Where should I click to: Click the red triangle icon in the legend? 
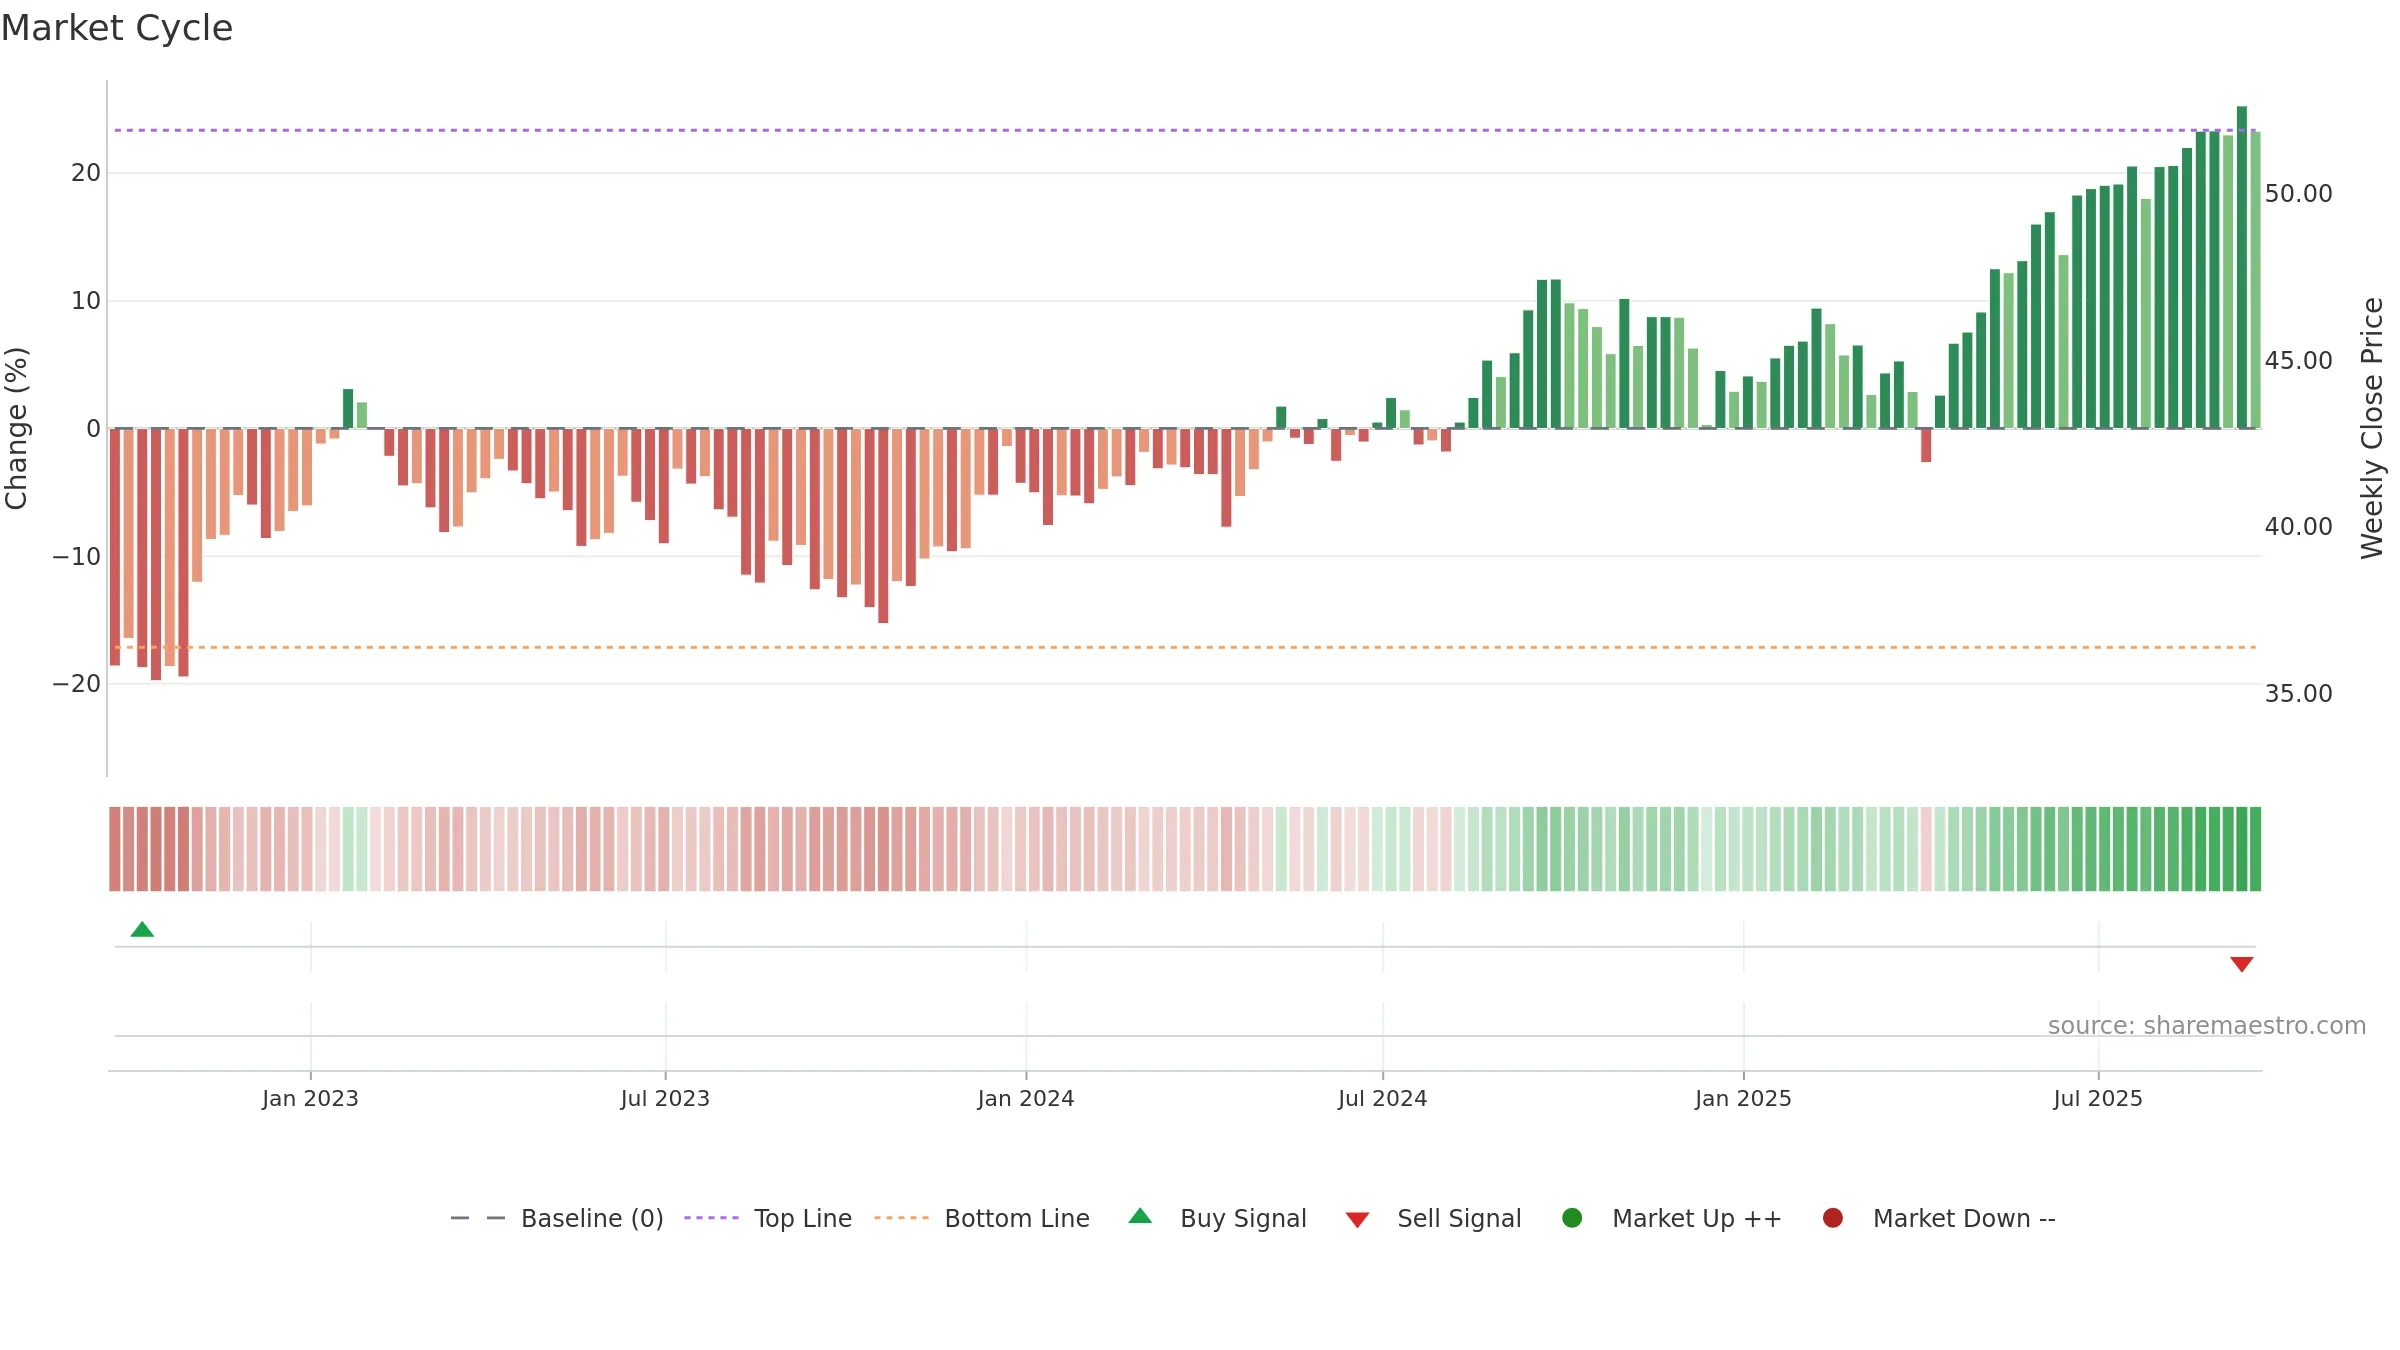pyautogui.click(x=1357, y=1220)
